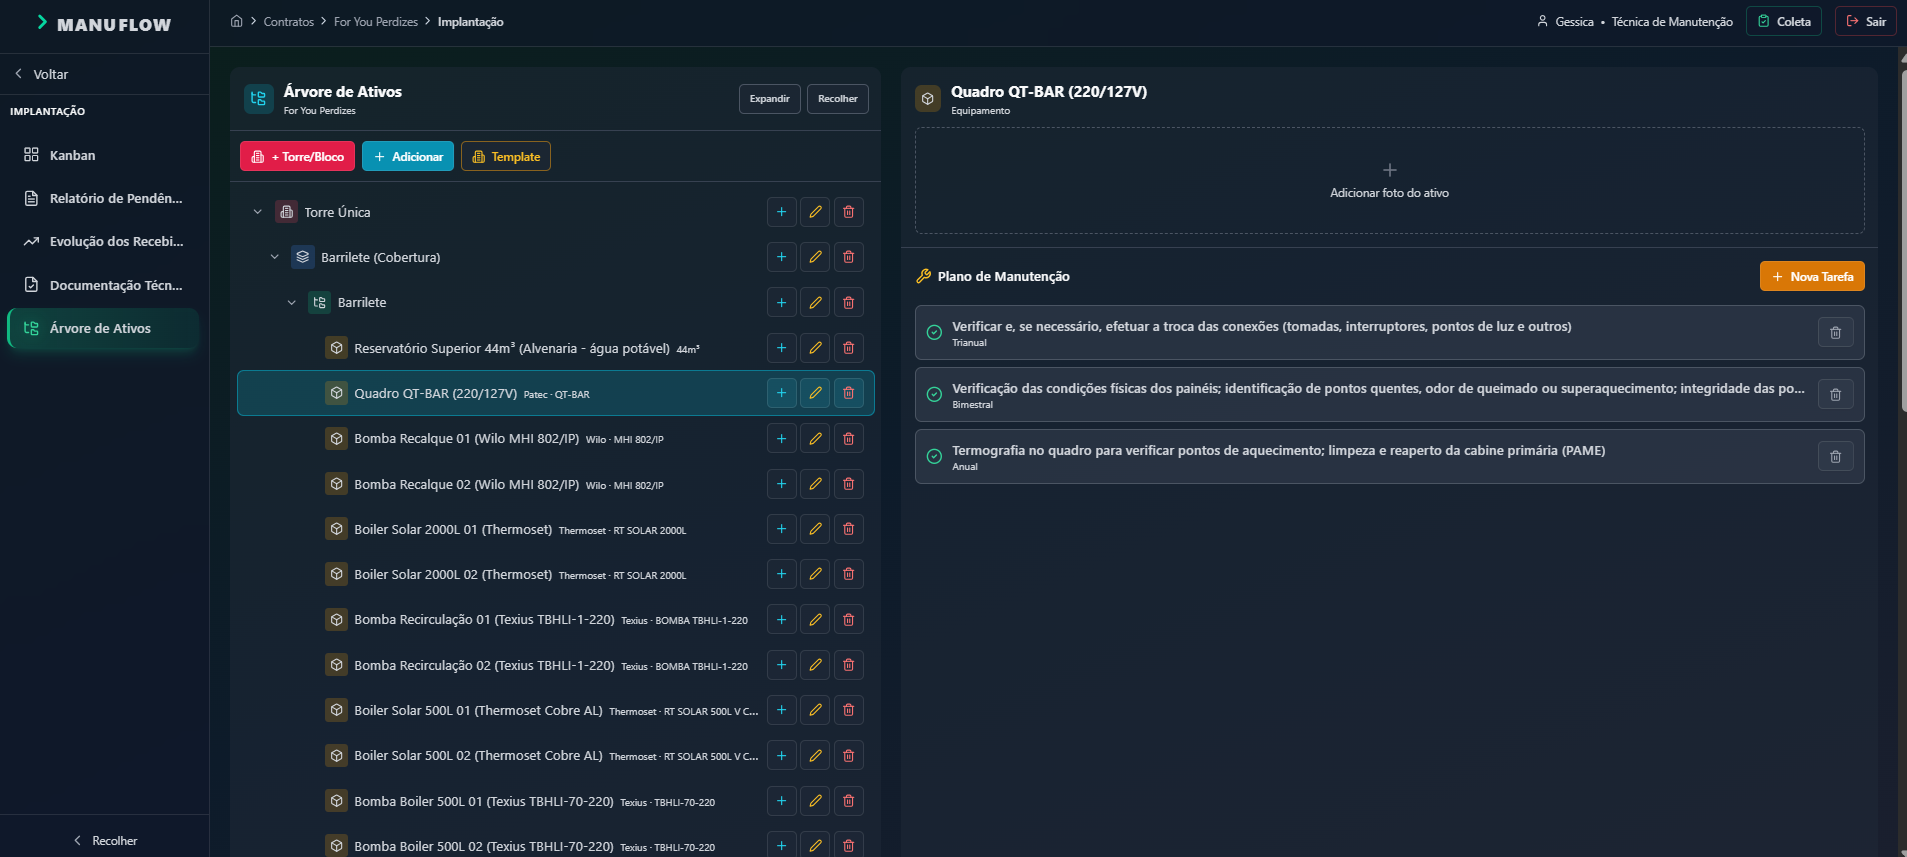The height and width of the screenshot is (857, 1907).
Task: Add a new Torre/Bloco
Action: pos(297,156)
